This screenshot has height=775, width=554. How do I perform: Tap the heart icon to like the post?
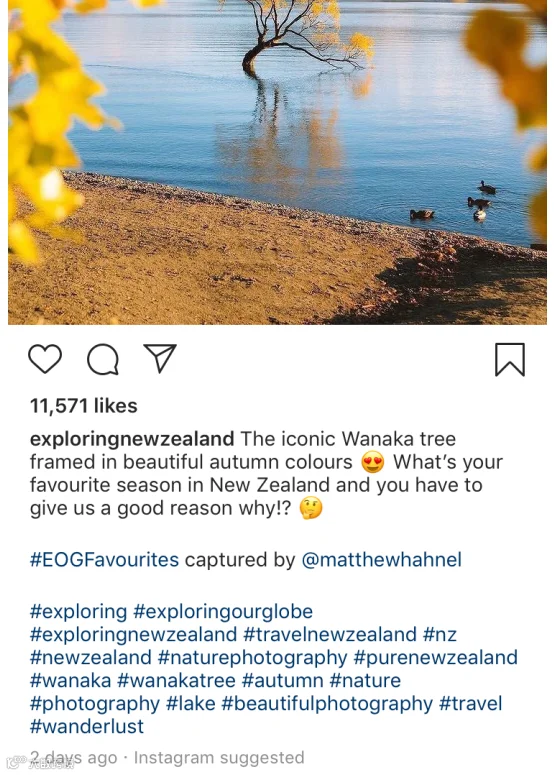click(45, 359)
